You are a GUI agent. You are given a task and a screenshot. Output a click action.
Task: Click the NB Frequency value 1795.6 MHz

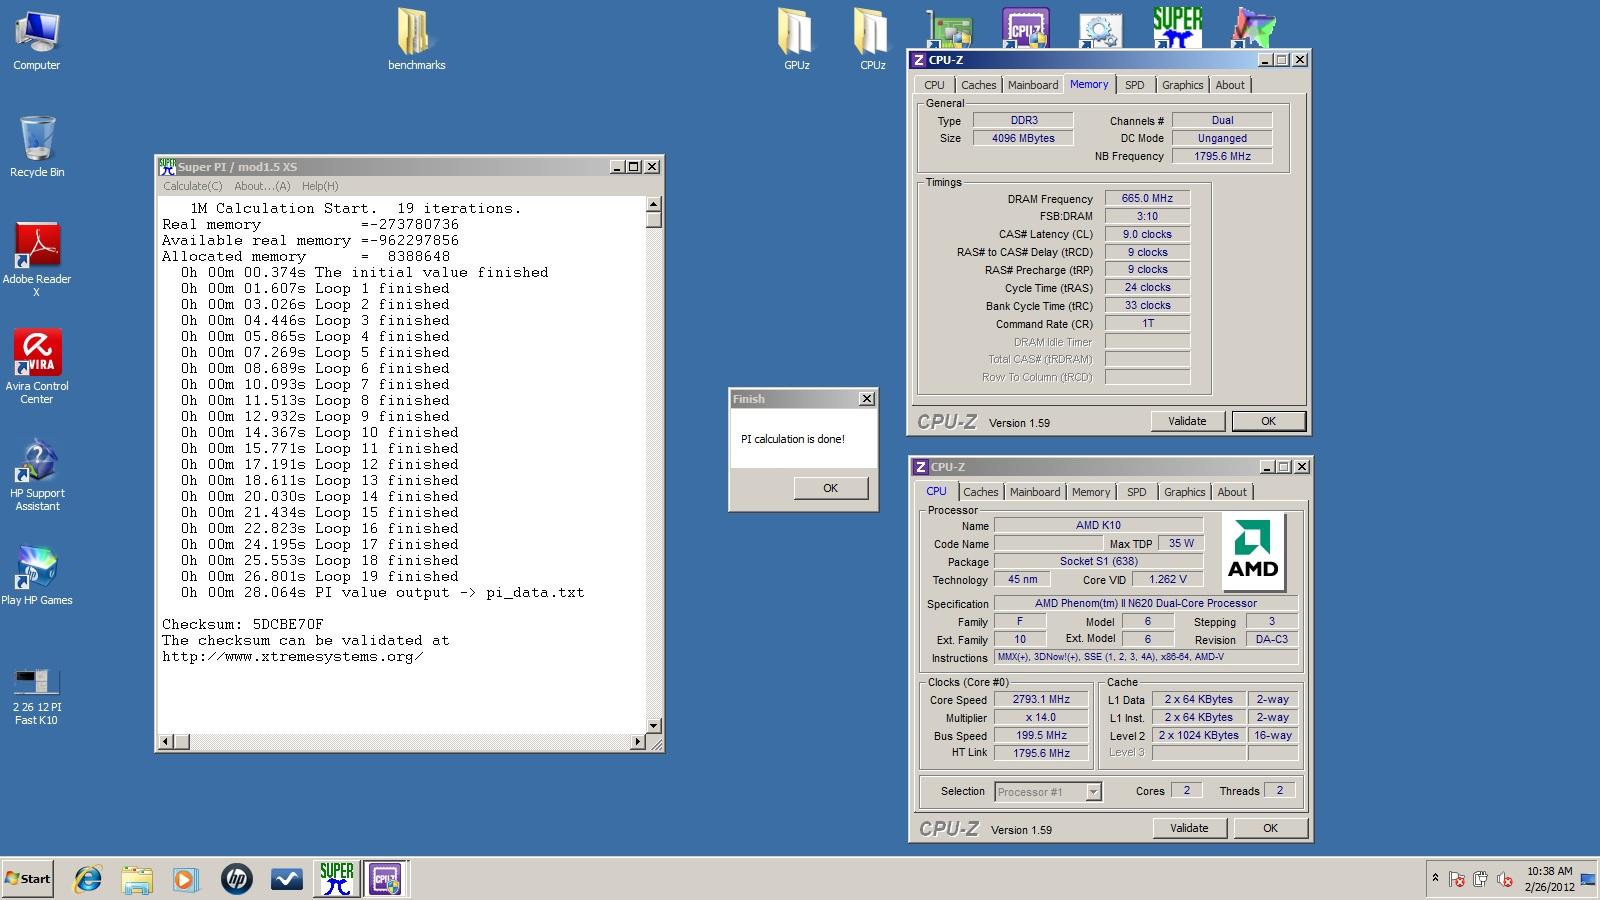[1222, 156]
